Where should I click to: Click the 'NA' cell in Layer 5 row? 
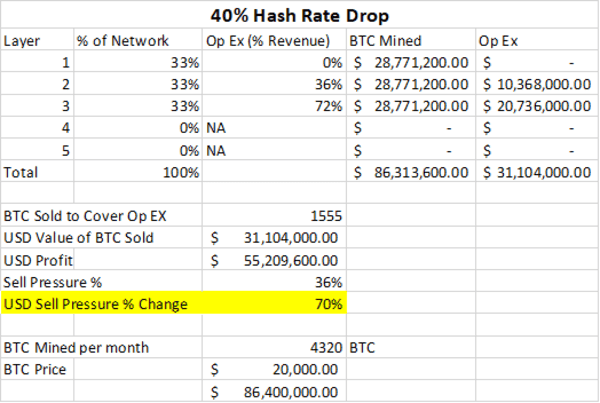[x=274, y=150]
